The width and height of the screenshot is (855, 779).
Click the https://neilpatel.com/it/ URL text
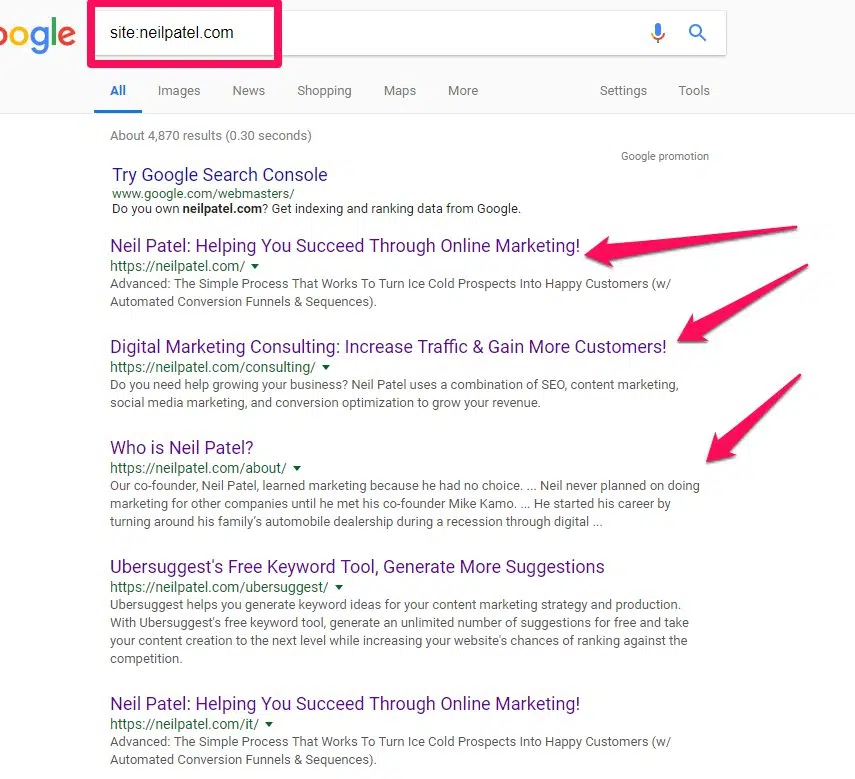click(x=184, y=724)
